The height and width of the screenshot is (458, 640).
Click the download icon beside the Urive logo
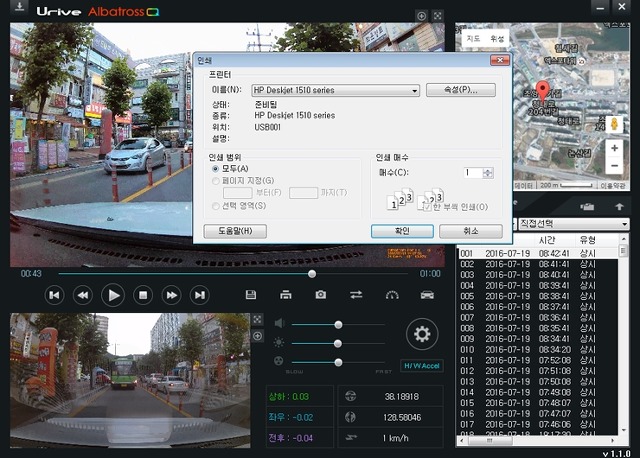(x=19, y=7)
